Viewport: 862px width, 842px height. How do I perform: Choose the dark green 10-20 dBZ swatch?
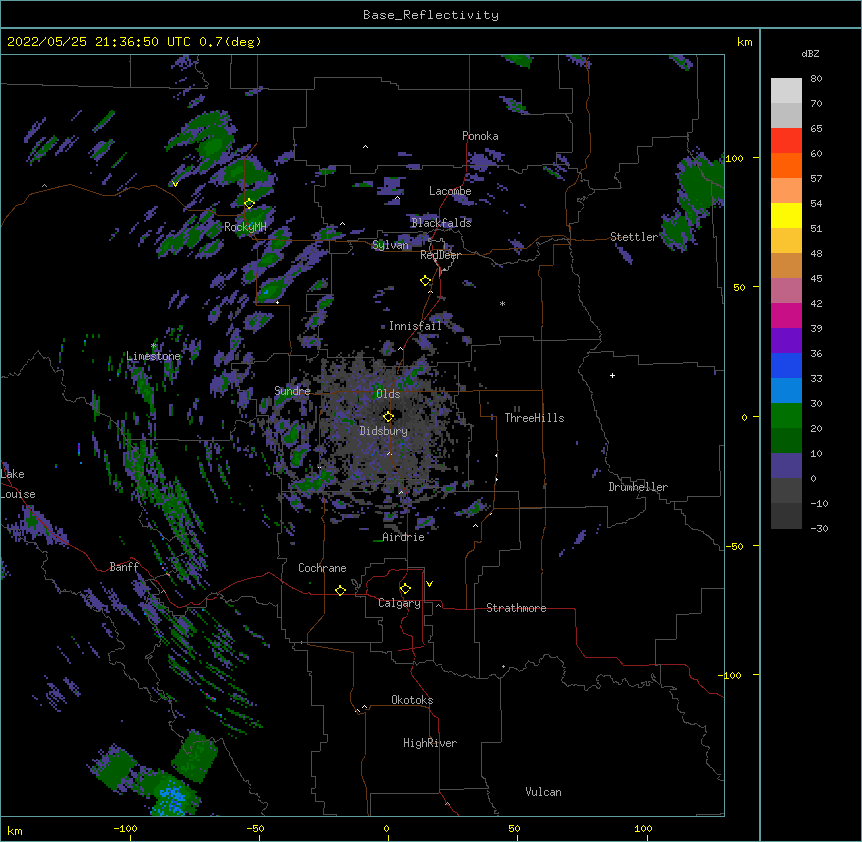(786, 441)
